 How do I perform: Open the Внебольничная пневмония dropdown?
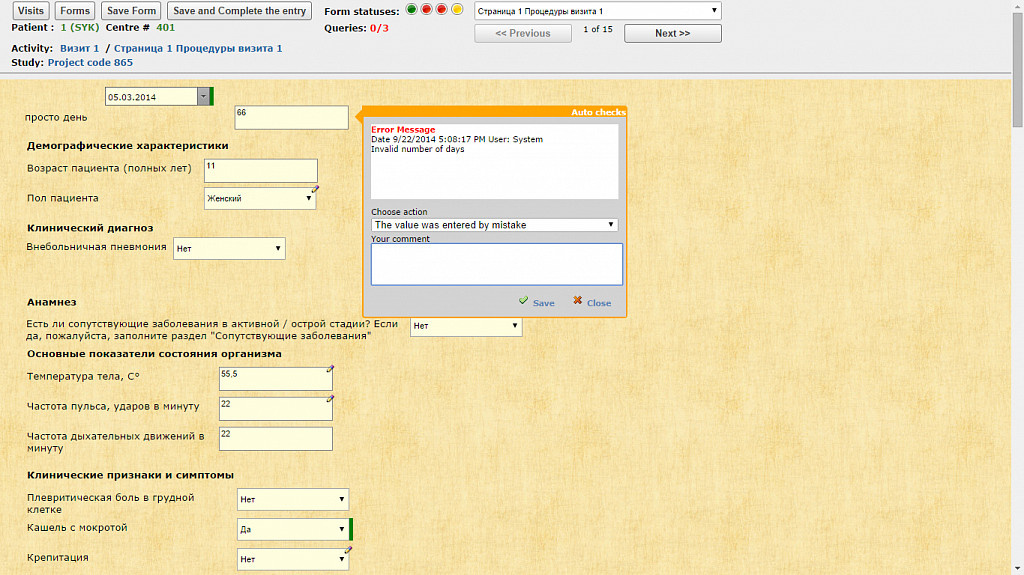tap(229, 248)
